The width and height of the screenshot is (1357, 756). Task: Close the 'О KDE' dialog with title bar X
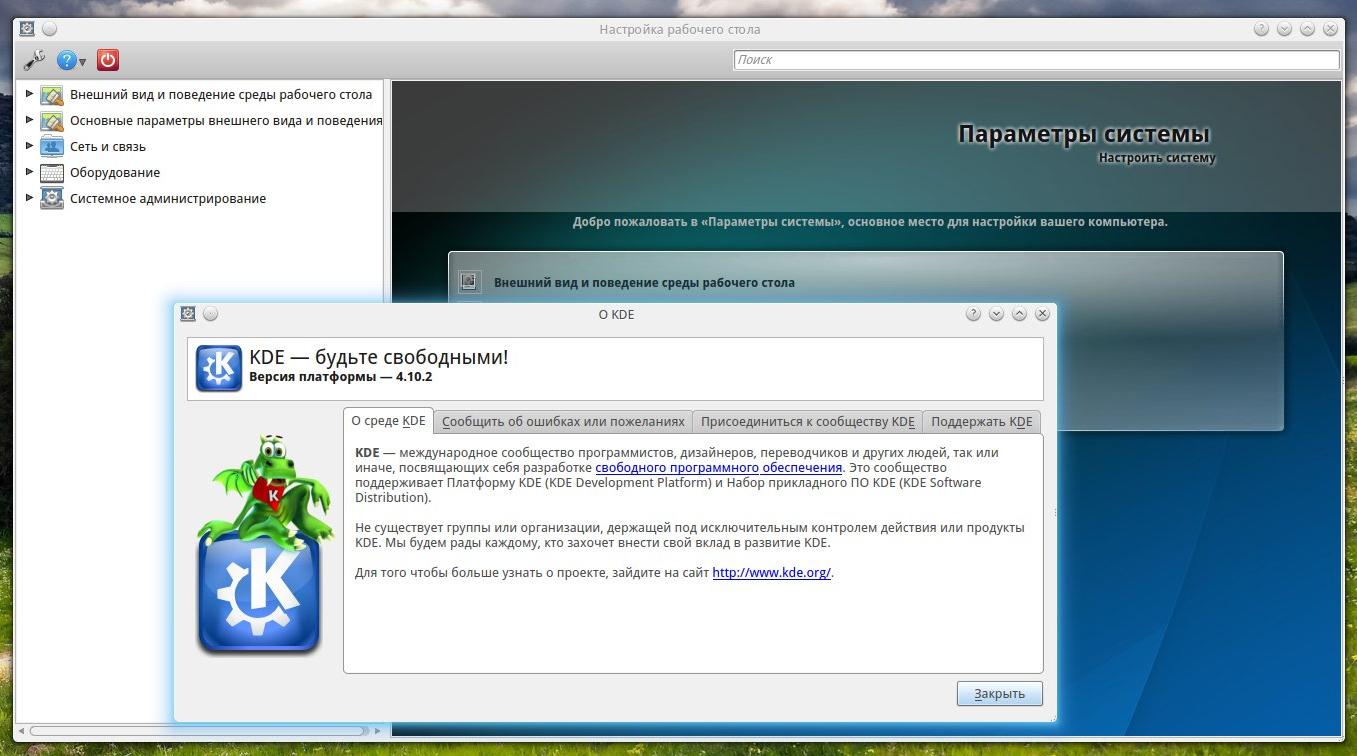pyautogui.click(x=1042, y=314)
